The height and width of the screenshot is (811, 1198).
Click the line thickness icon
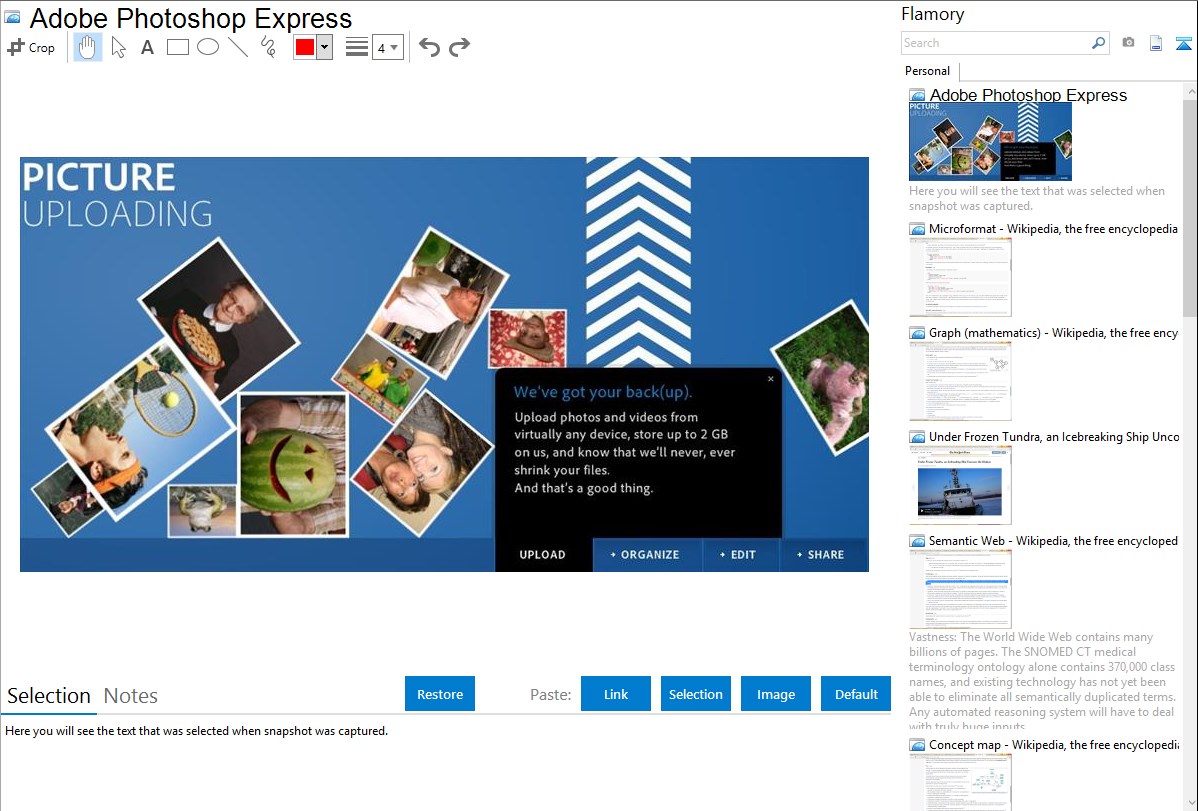tap(356, 47)
